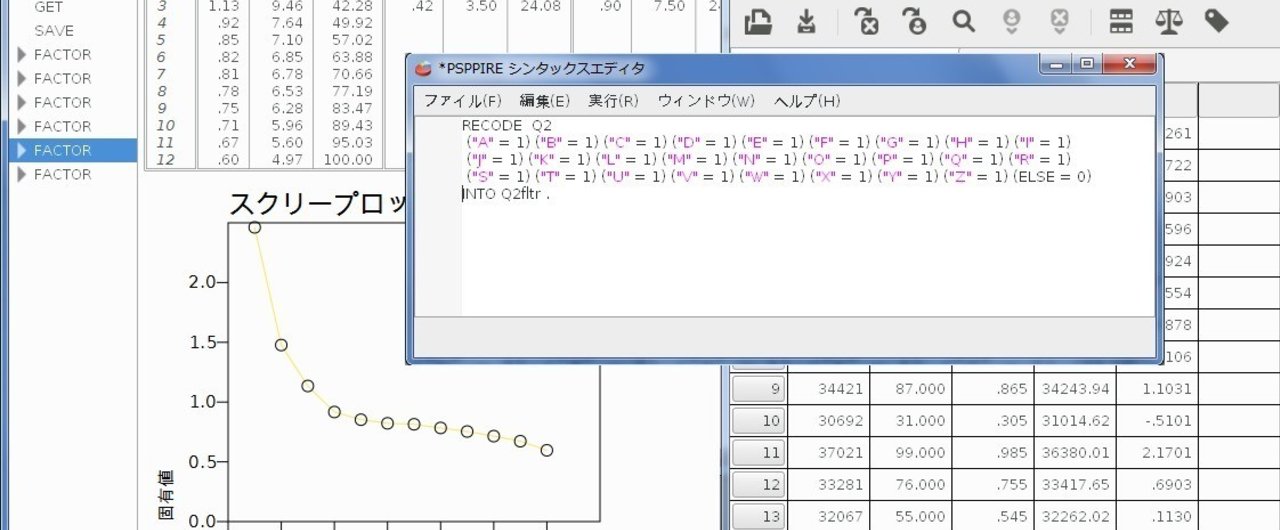Image resolution: width=1280 pixels, height=530 pixels.
Task: Click cell .1130 in data sheet
Action: [1157, 517]
